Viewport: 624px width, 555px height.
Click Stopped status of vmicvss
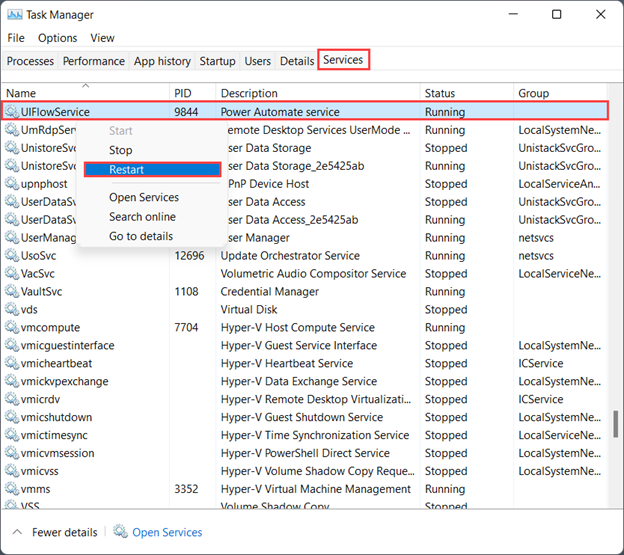coord(446,471)
